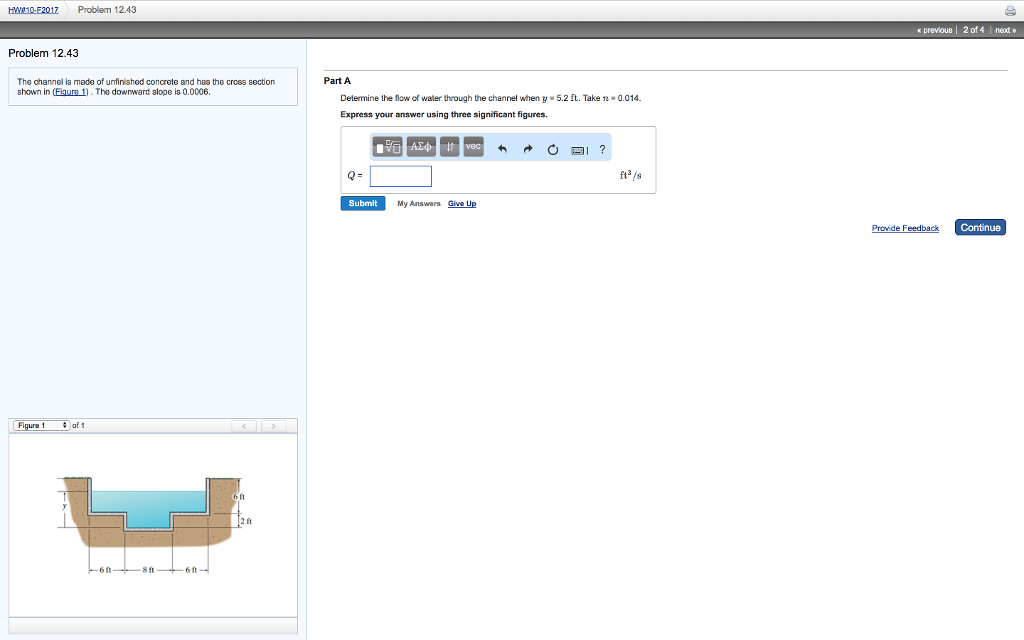This screenshot has height=640, width=1024.
Task: Click the subscript/superscript arrows tool
Action: tap(449, 148)
